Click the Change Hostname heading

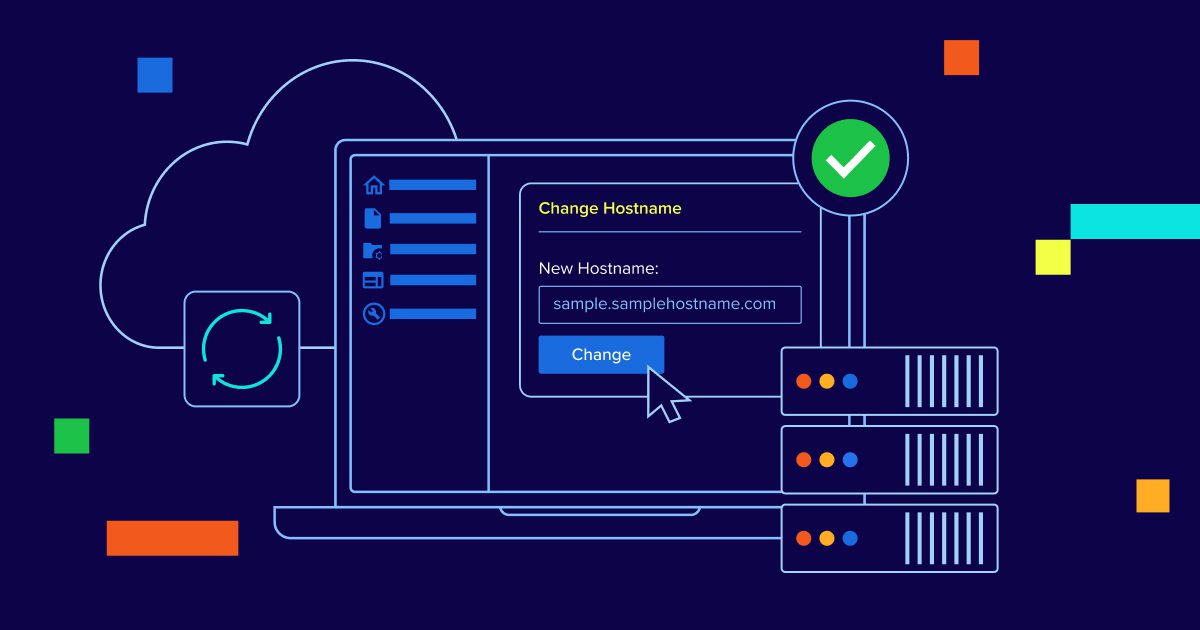[610, 209]
